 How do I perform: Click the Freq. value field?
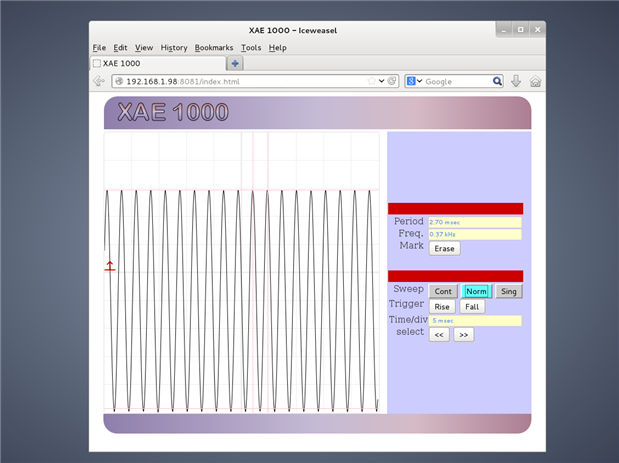point(475,234)
